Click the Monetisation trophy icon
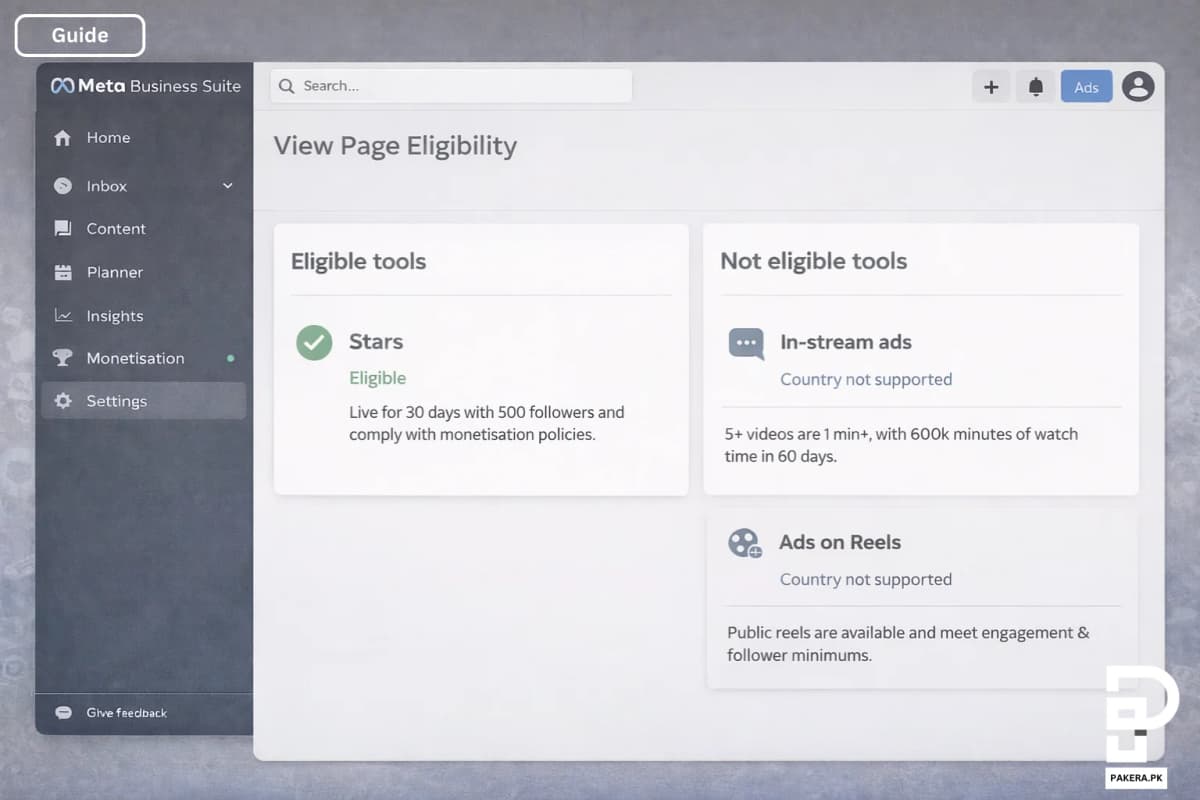Viewport: 1200px width, 800px height. (63, 358)
